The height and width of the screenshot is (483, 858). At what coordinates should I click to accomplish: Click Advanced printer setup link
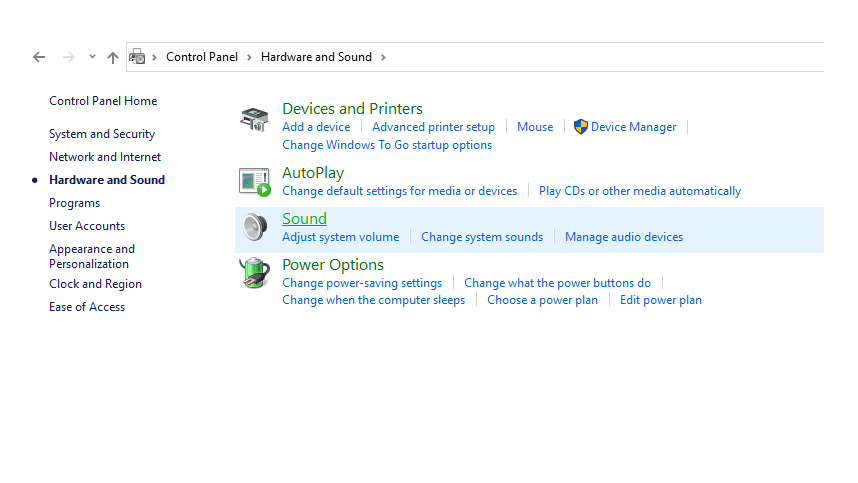click(433, 127)
